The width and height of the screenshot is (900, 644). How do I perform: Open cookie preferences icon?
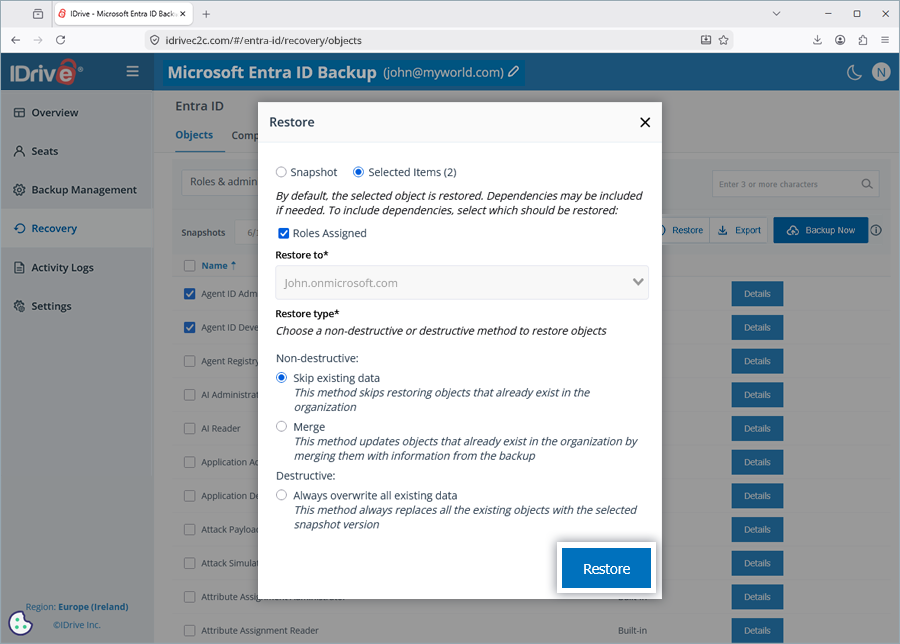click(21, 623)
